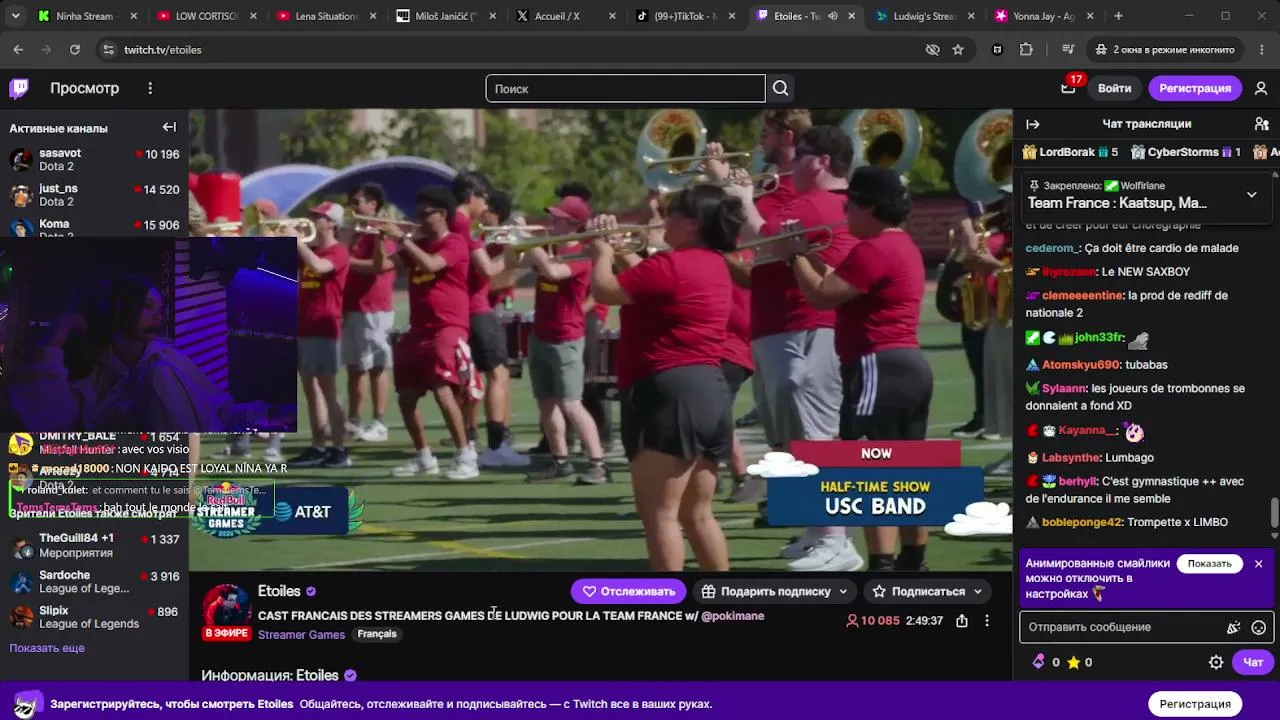This screenshot has width=1280, height=720.
Task: Bookmark this page with the star icon
Action: [958, 50]
